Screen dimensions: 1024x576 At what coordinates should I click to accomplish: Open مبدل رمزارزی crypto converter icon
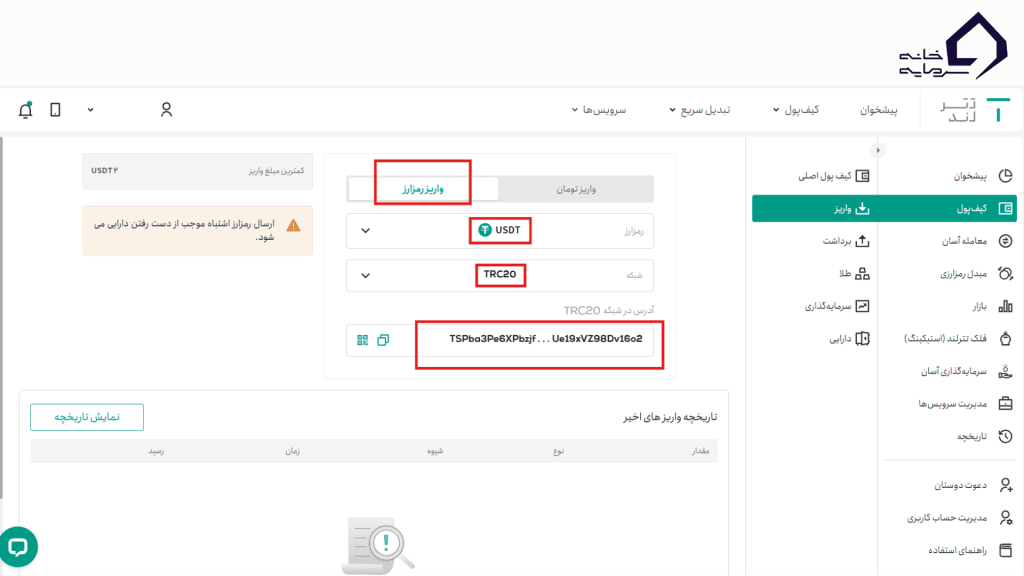point(1005,272)
